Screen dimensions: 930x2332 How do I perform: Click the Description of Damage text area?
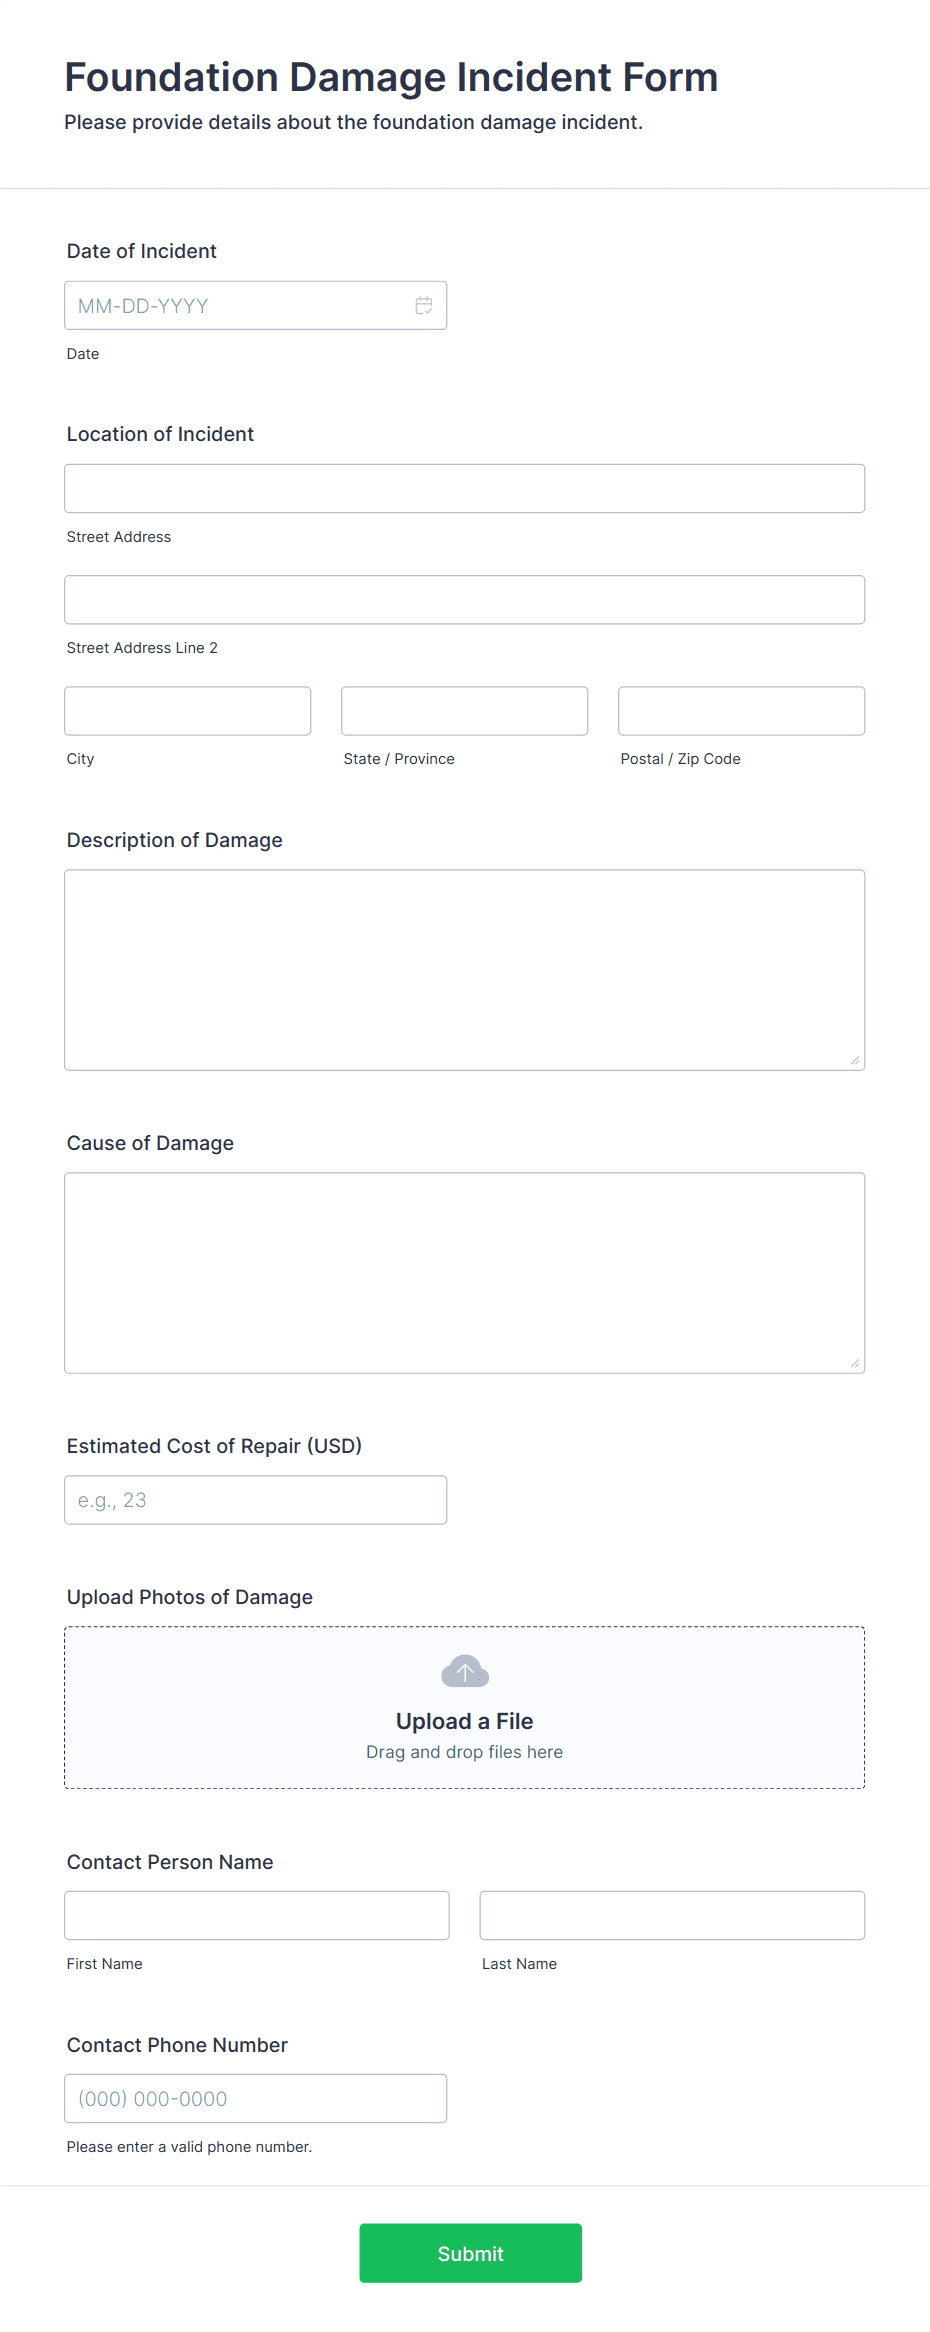click(465, 970)
